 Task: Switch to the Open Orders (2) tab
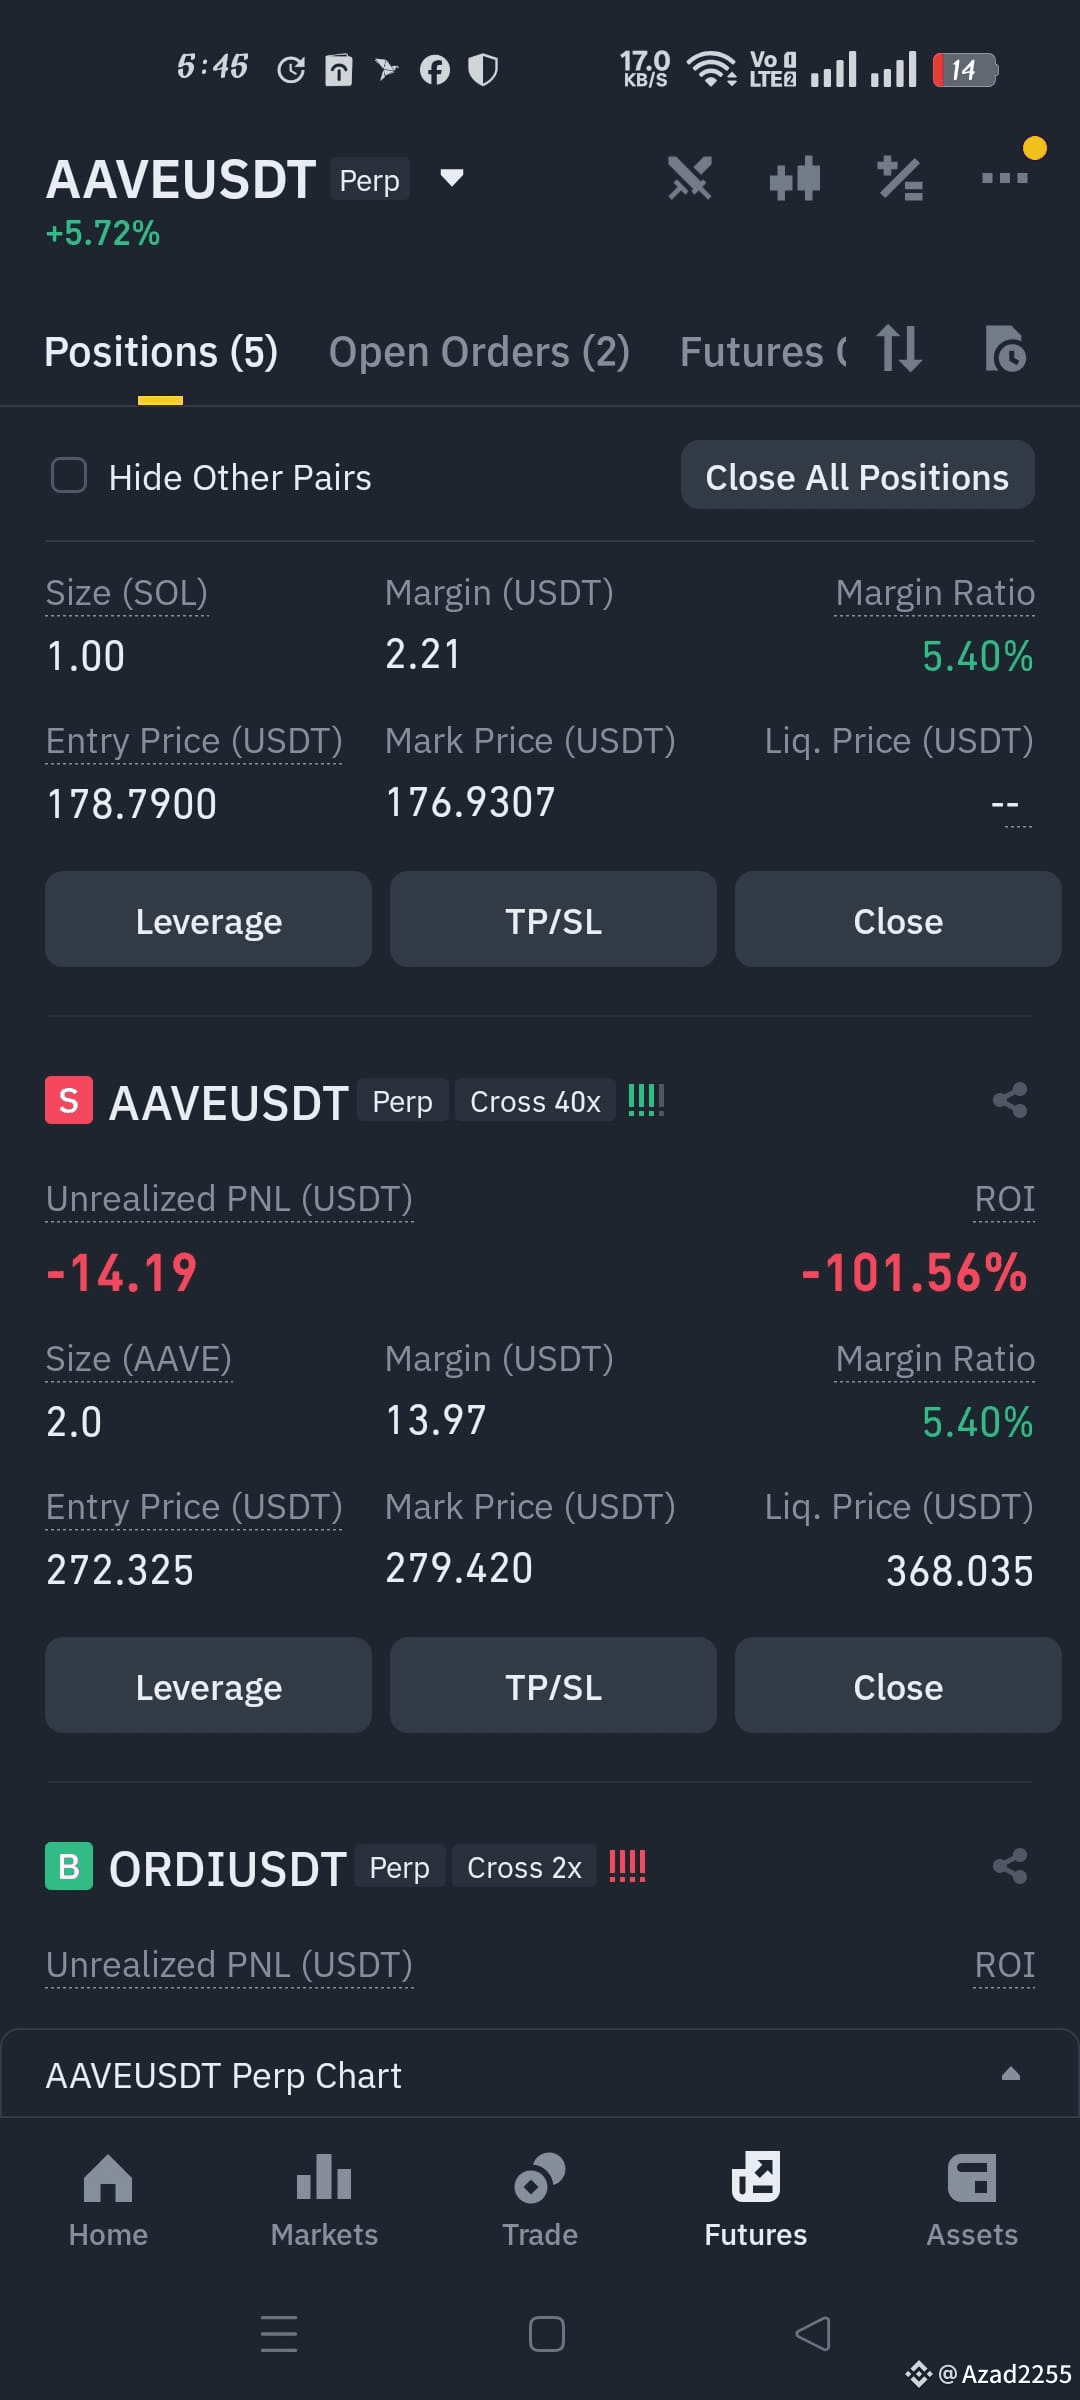(x=479, y=352)
